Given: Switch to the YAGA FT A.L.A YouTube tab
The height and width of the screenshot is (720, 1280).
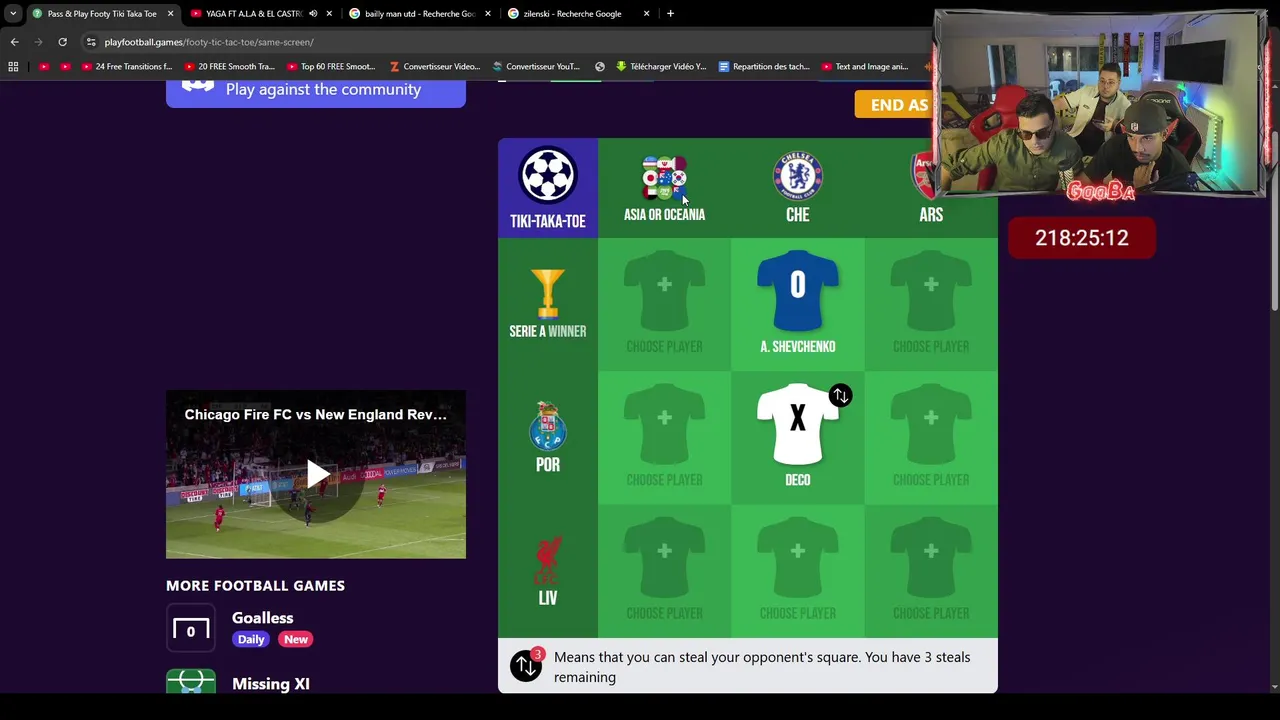Looking at the screenshot, I should coord(253,14).
